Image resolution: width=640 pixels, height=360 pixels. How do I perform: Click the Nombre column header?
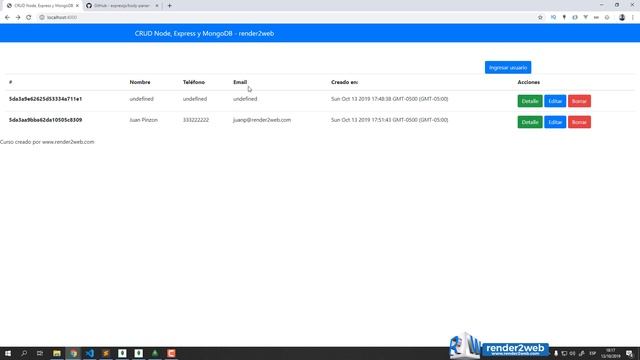(x=140, y=82)
